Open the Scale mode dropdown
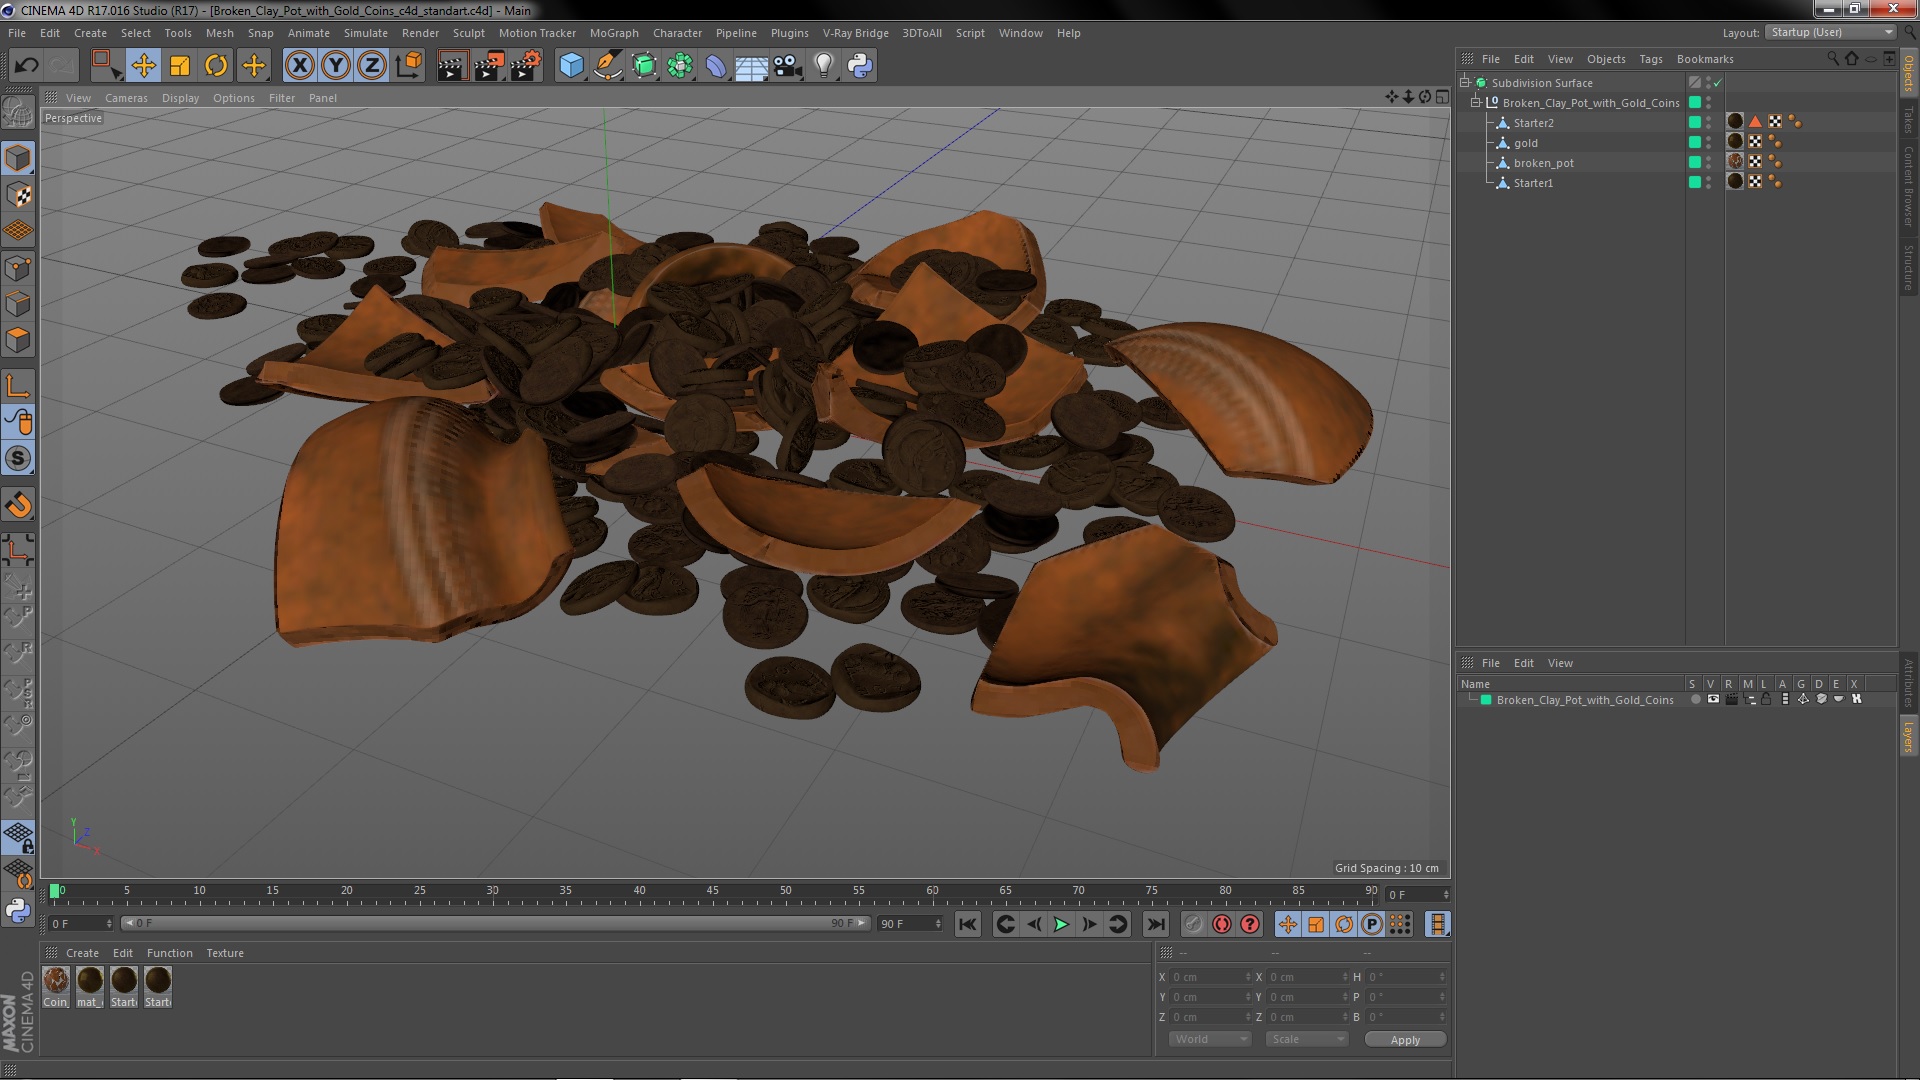Viewport: 1920px width, 1080px height. pyautogui.click(x=1307, y=1039)
